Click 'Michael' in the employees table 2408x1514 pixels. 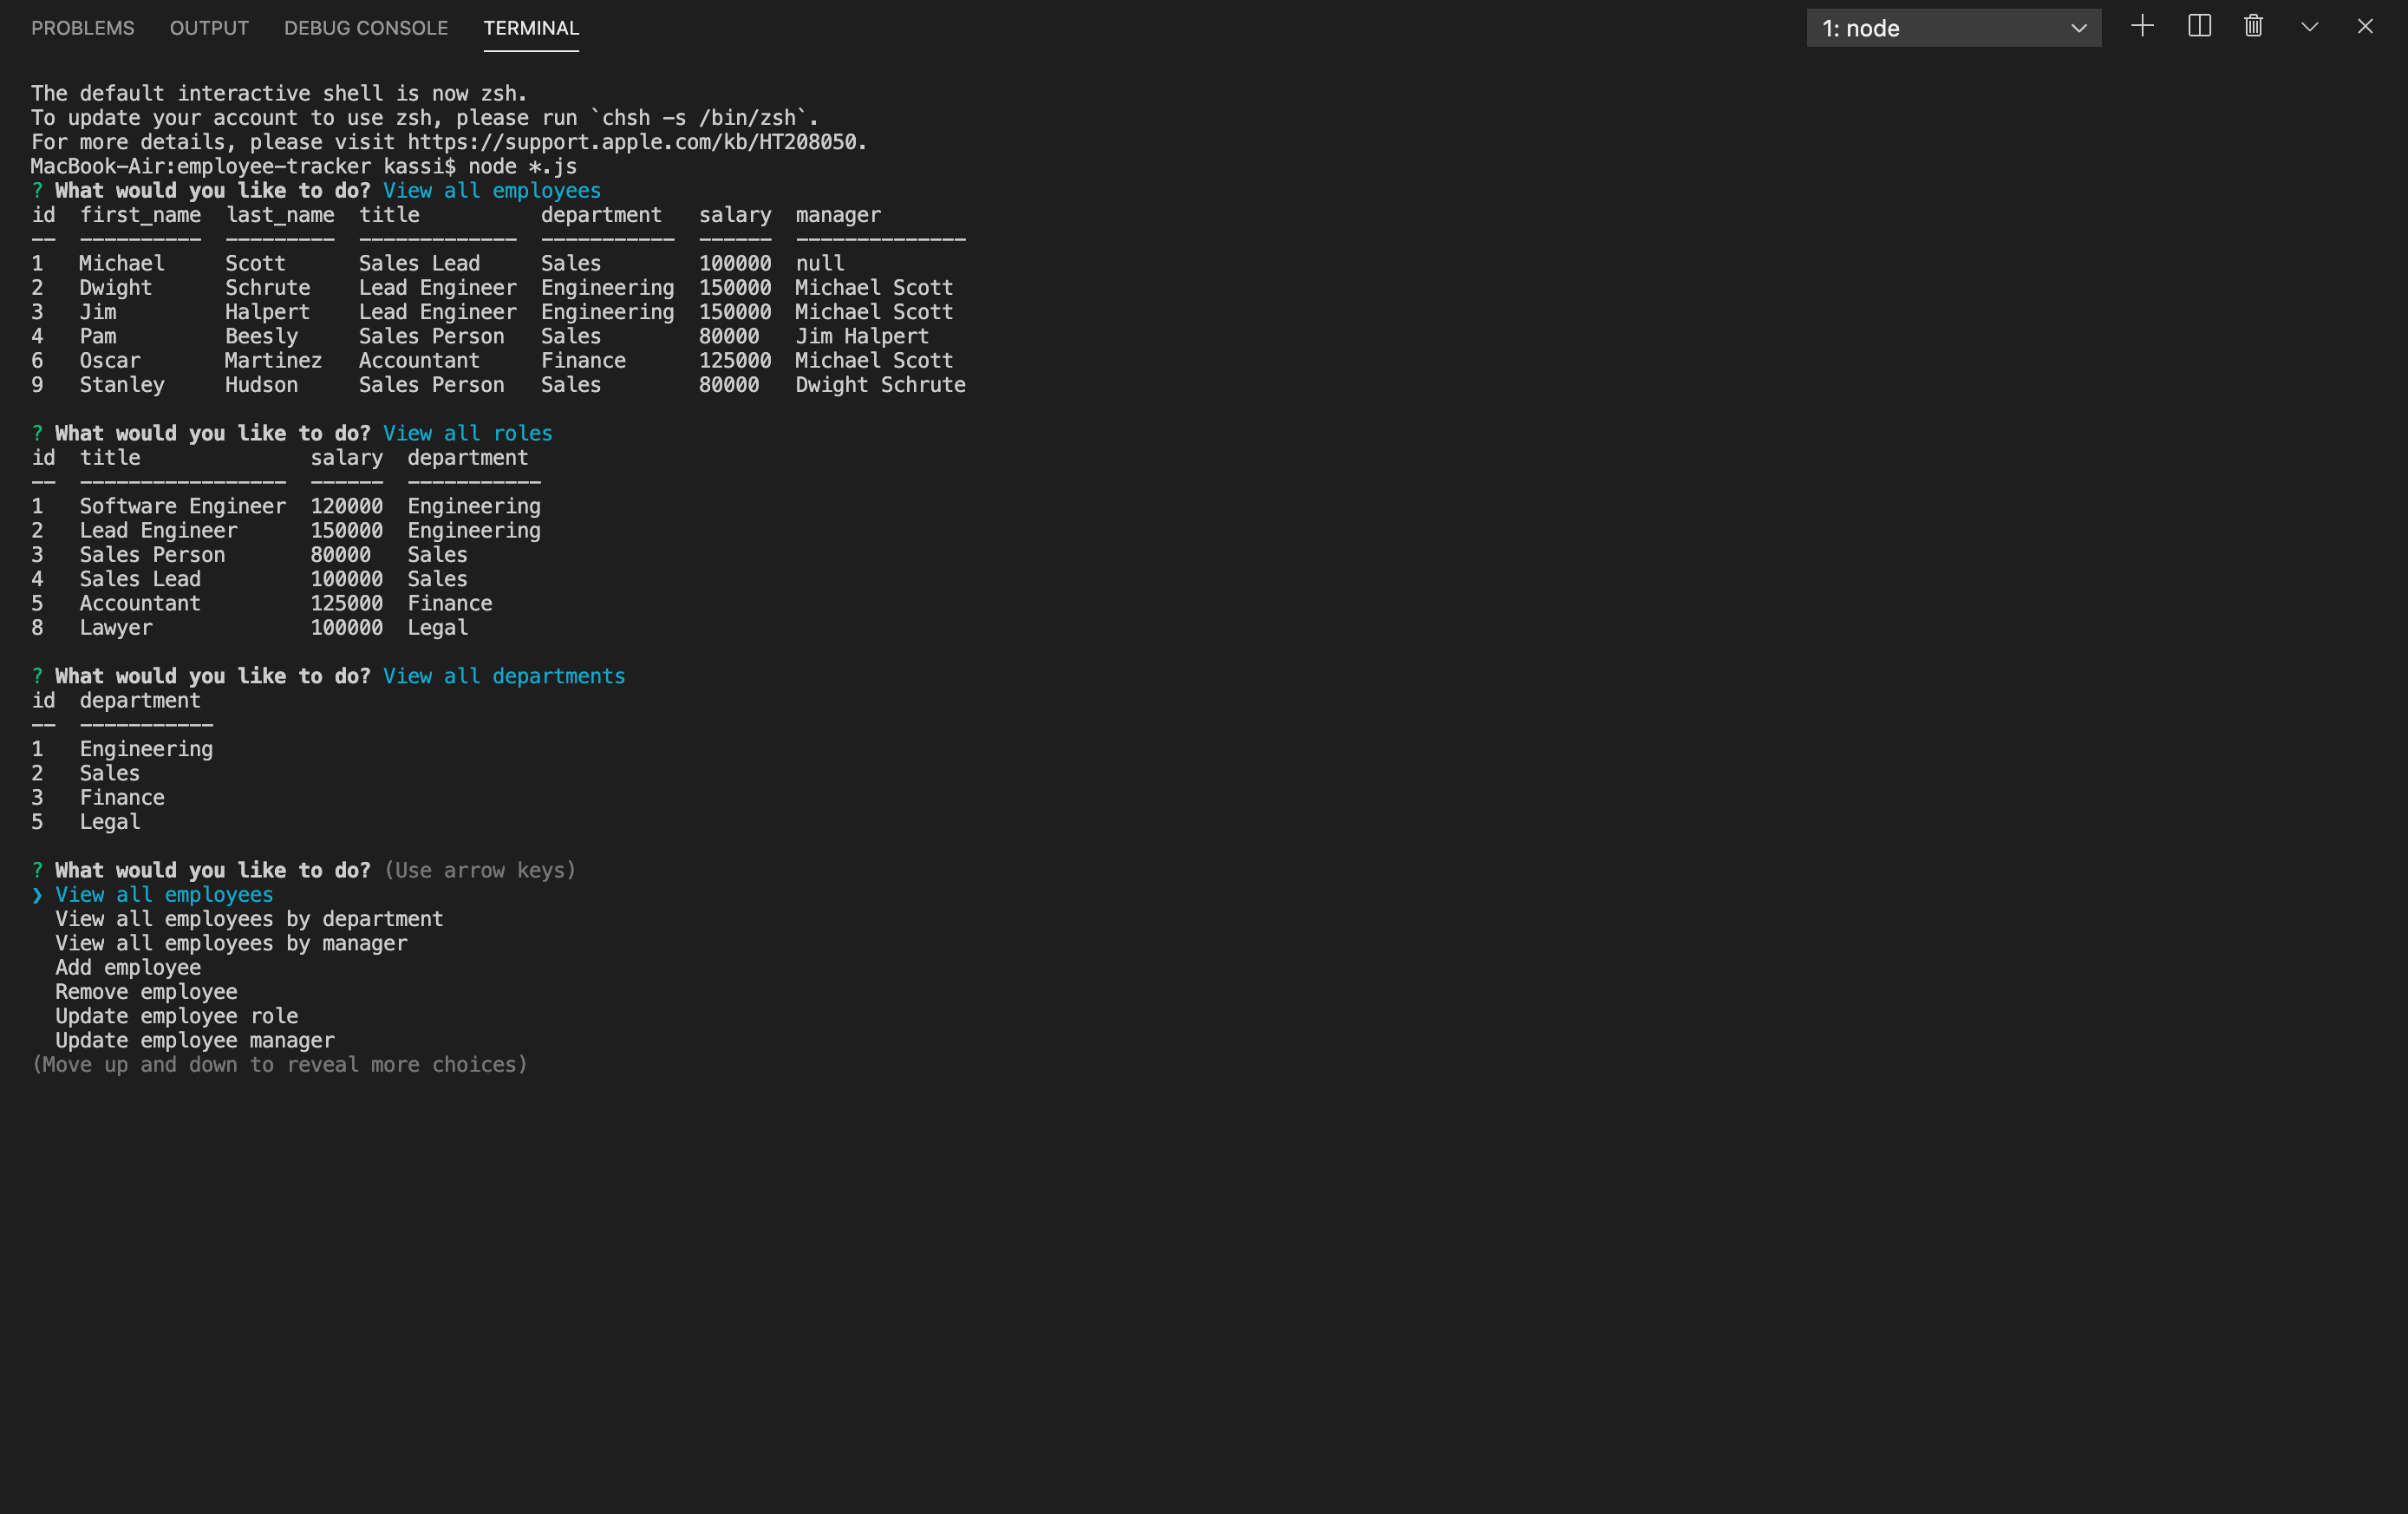[122, 263]
